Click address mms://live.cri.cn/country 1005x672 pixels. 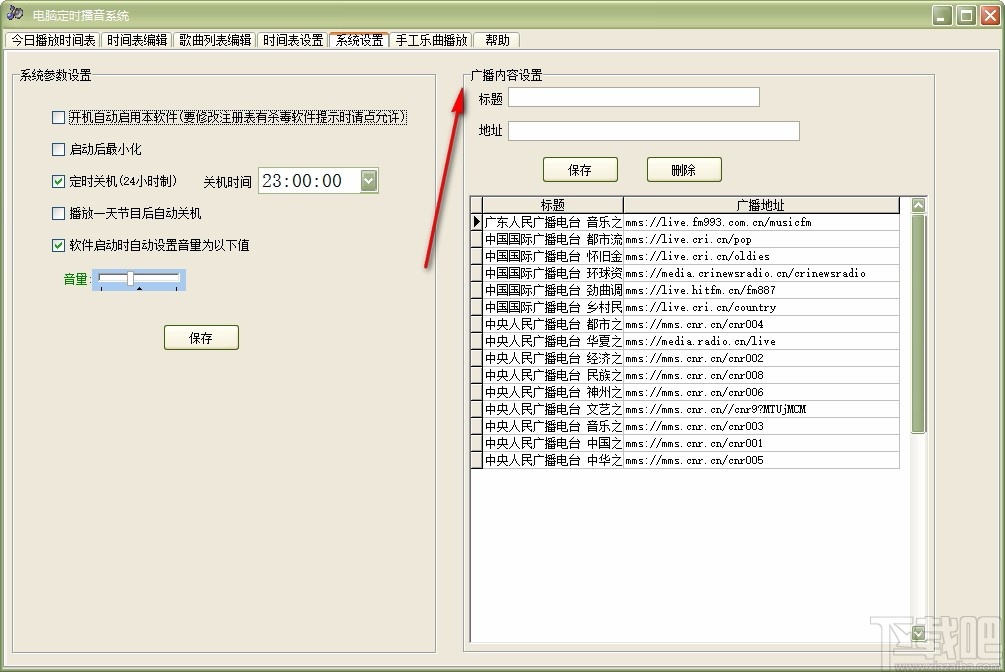[x=701, y=307]
